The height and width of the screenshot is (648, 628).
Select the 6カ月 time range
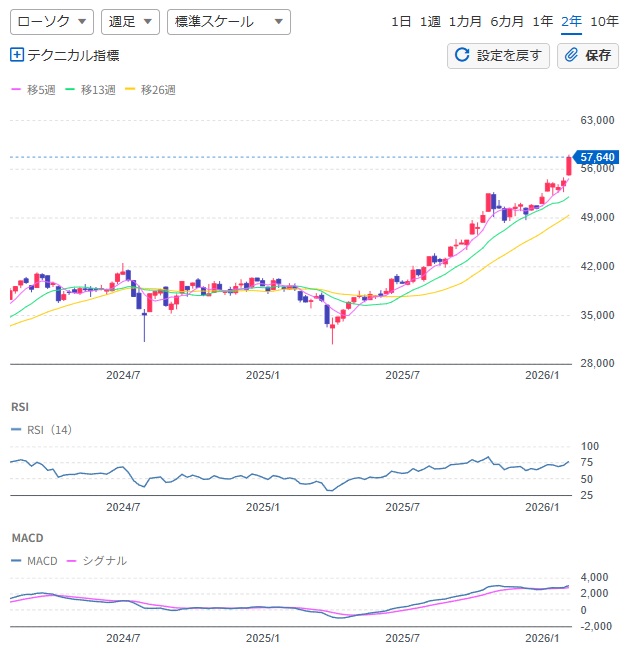(507, 21)
